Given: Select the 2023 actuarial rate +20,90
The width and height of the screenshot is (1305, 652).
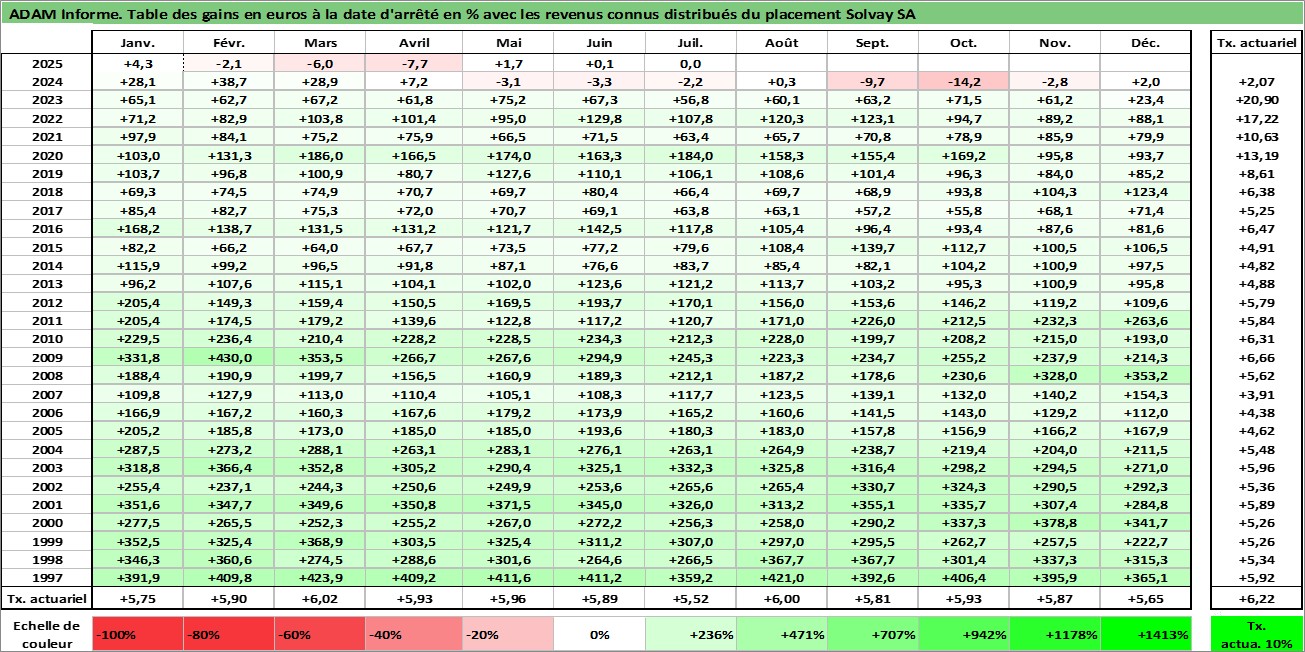Looking at the screenshot, I should pos(1257,100).
